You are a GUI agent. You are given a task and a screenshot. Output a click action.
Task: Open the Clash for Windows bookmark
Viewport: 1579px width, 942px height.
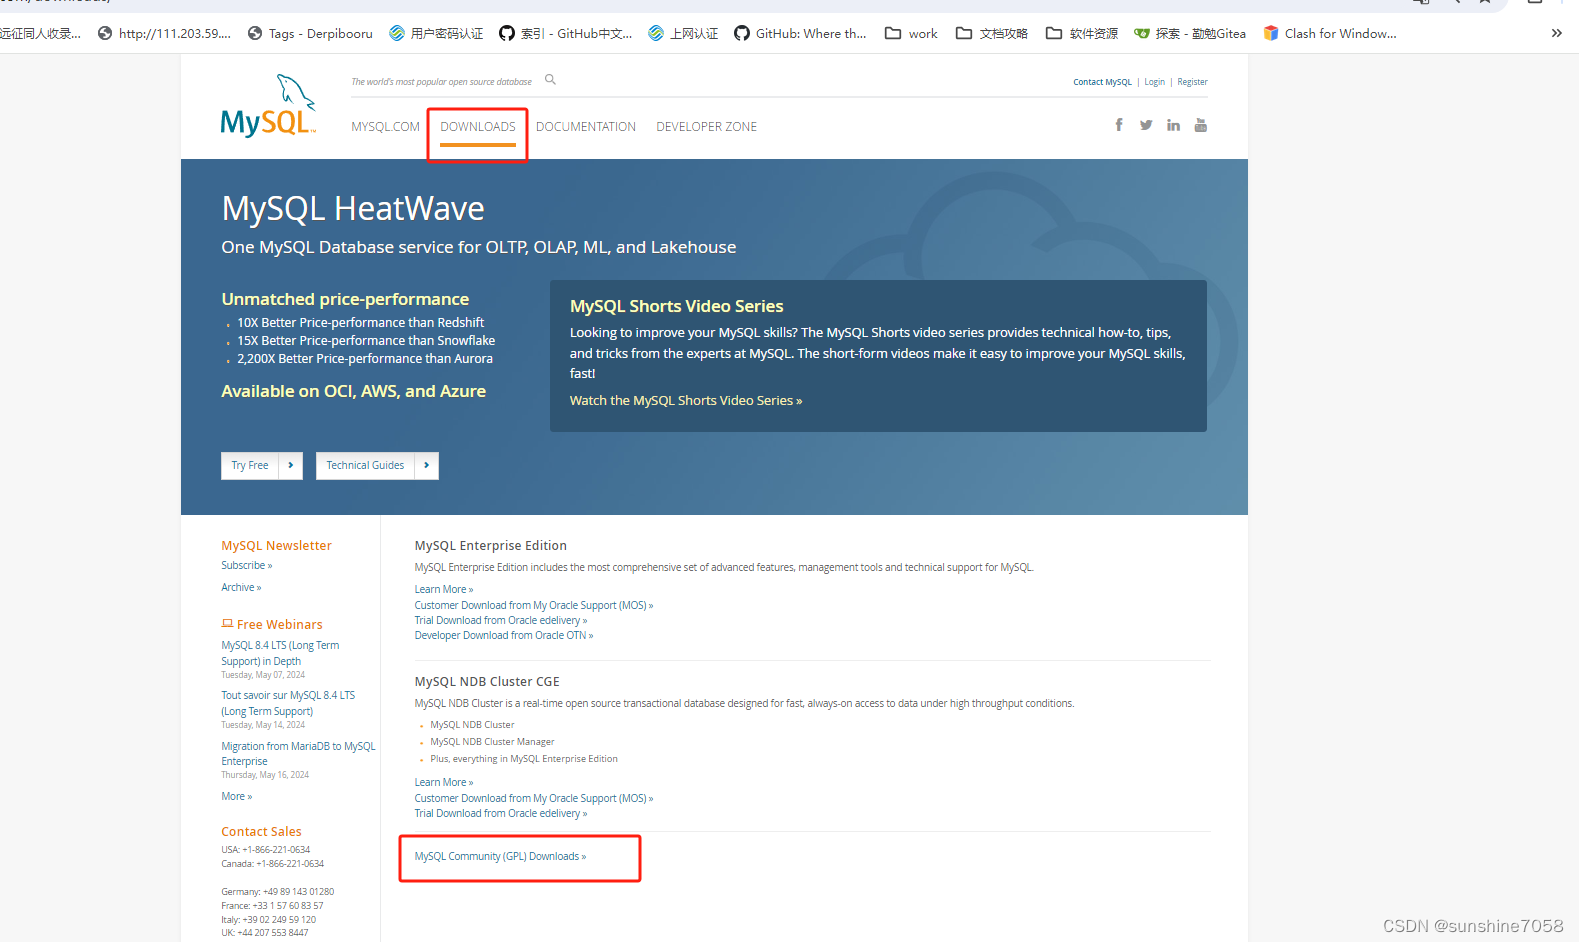pos(1330,33)
